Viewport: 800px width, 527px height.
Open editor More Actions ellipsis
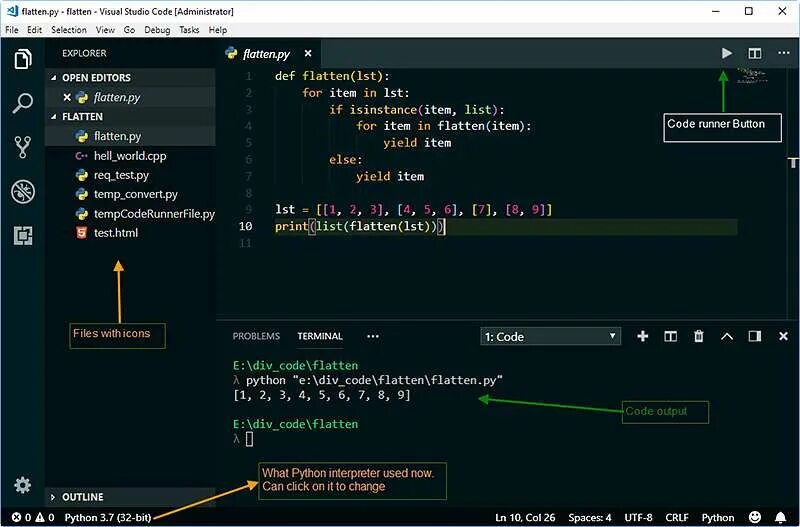click(784, 53)
